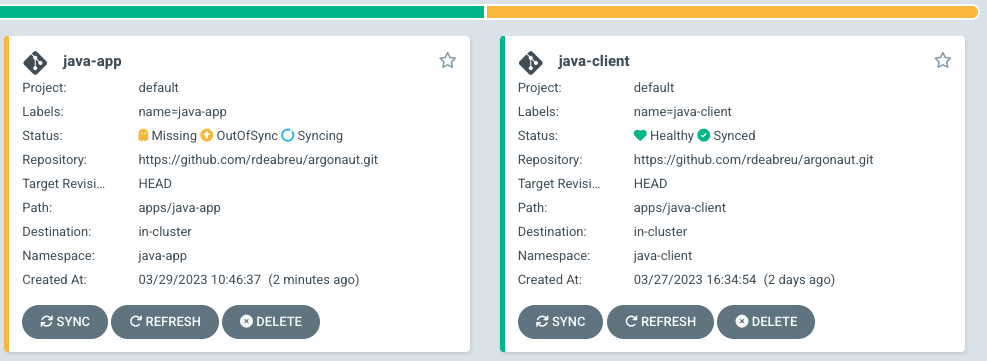Click the Healthy status text

tap(672, 135)
